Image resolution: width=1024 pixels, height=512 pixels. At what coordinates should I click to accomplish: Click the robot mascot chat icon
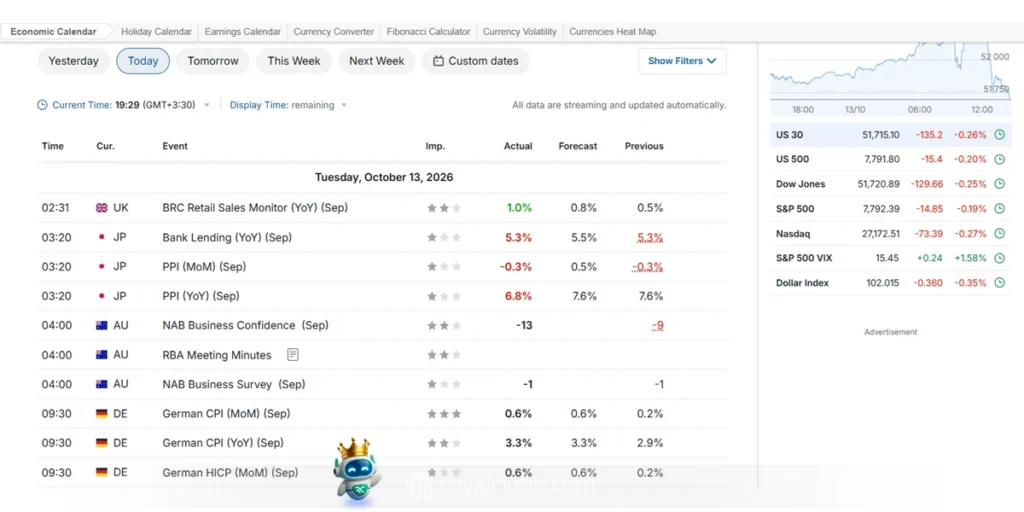(356, 471)
